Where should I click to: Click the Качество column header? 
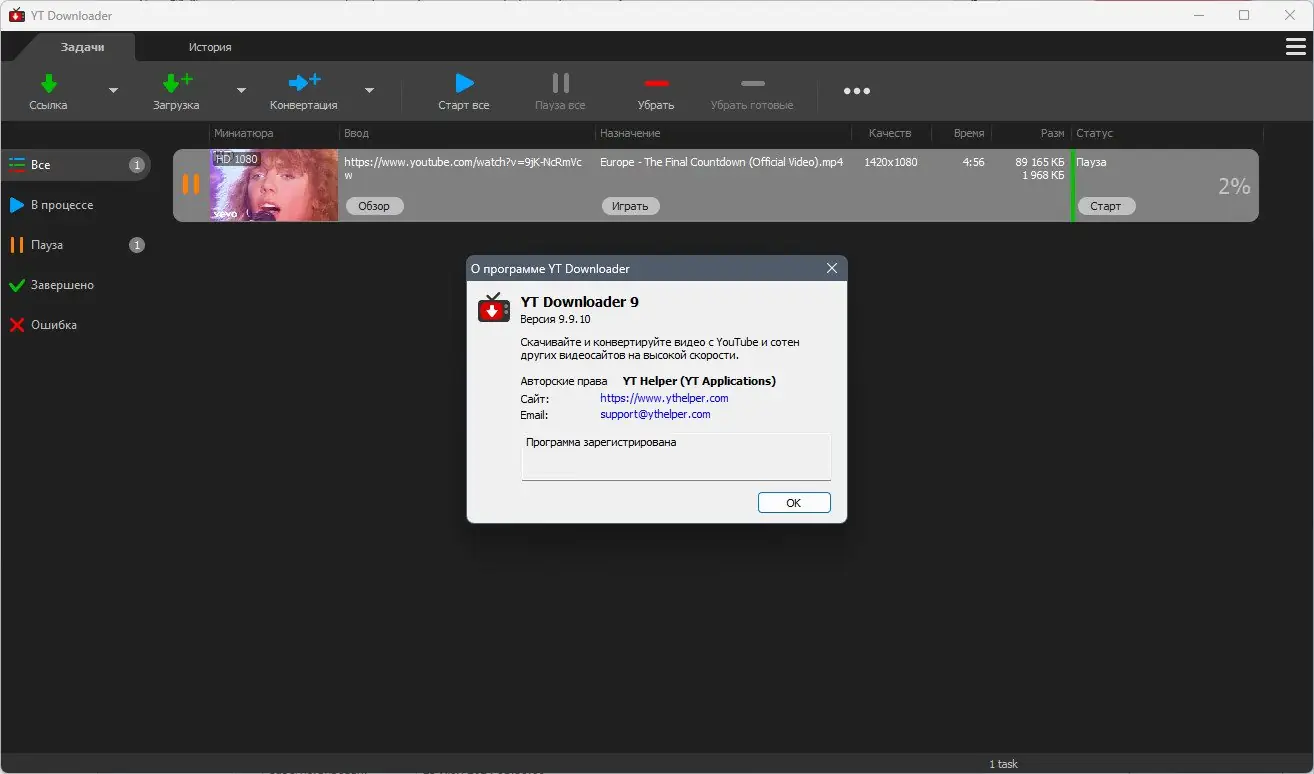point(890,133)
